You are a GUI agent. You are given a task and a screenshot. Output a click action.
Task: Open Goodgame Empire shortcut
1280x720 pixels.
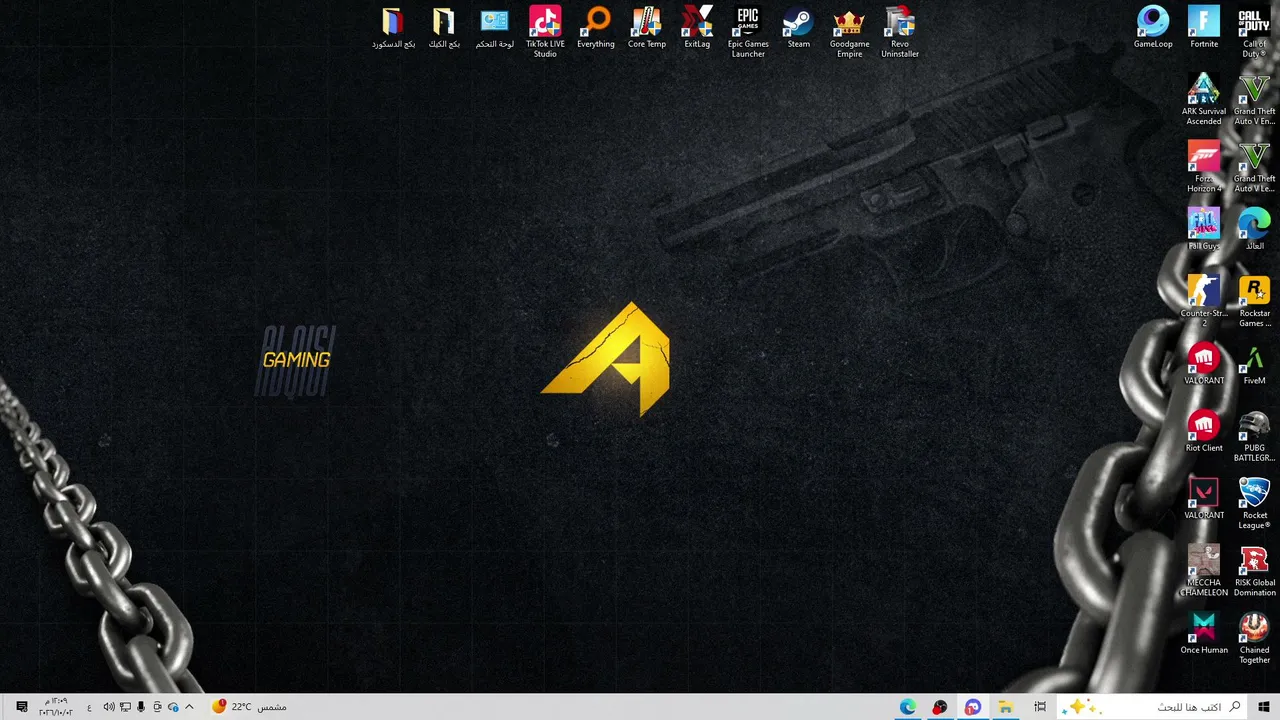849,32
